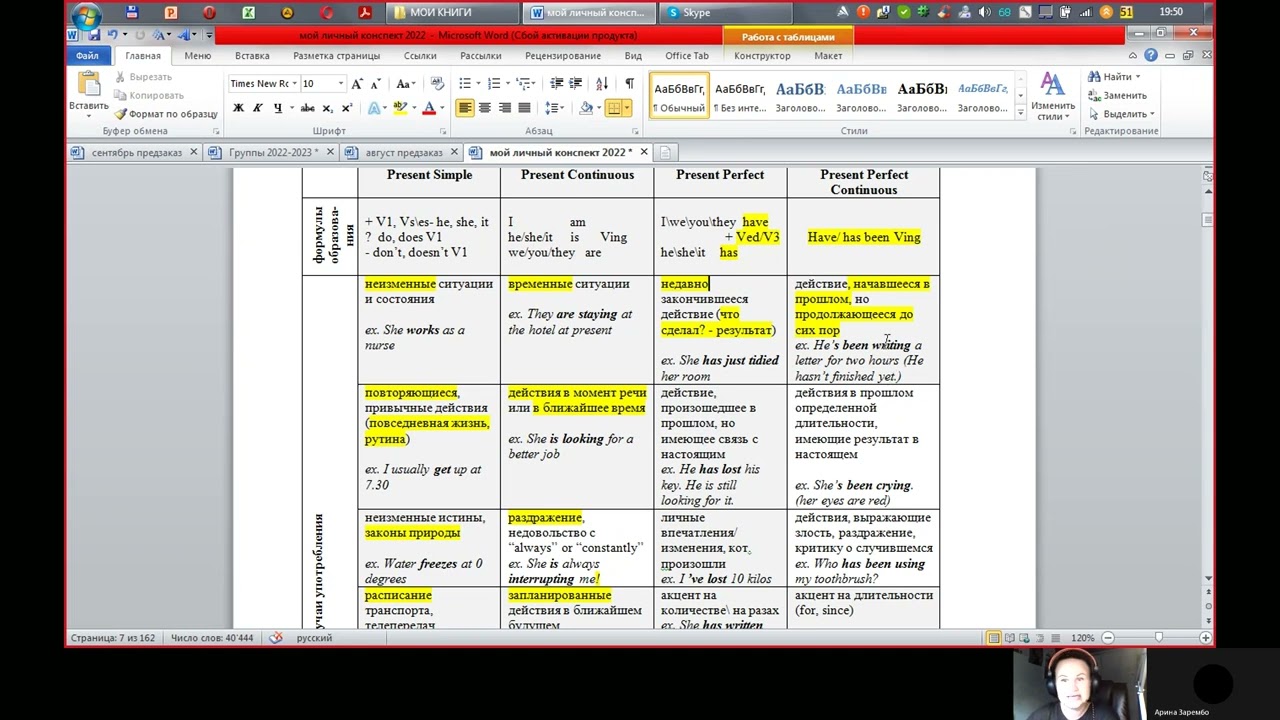
Task: Click the language indicator 'русский'
Action: [x=314, y=638]
